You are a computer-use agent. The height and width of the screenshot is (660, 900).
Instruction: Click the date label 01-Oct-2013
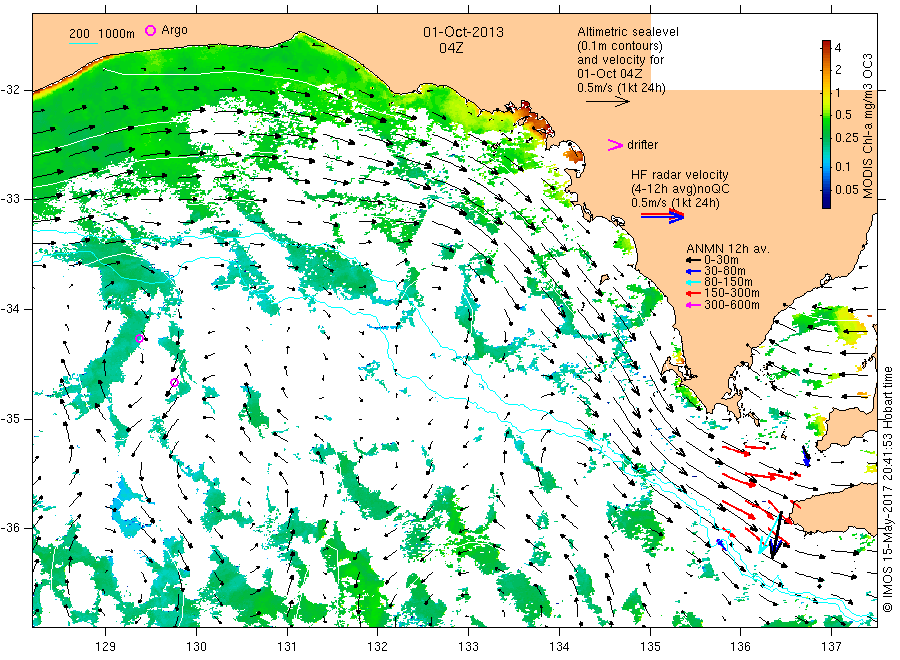463,32
